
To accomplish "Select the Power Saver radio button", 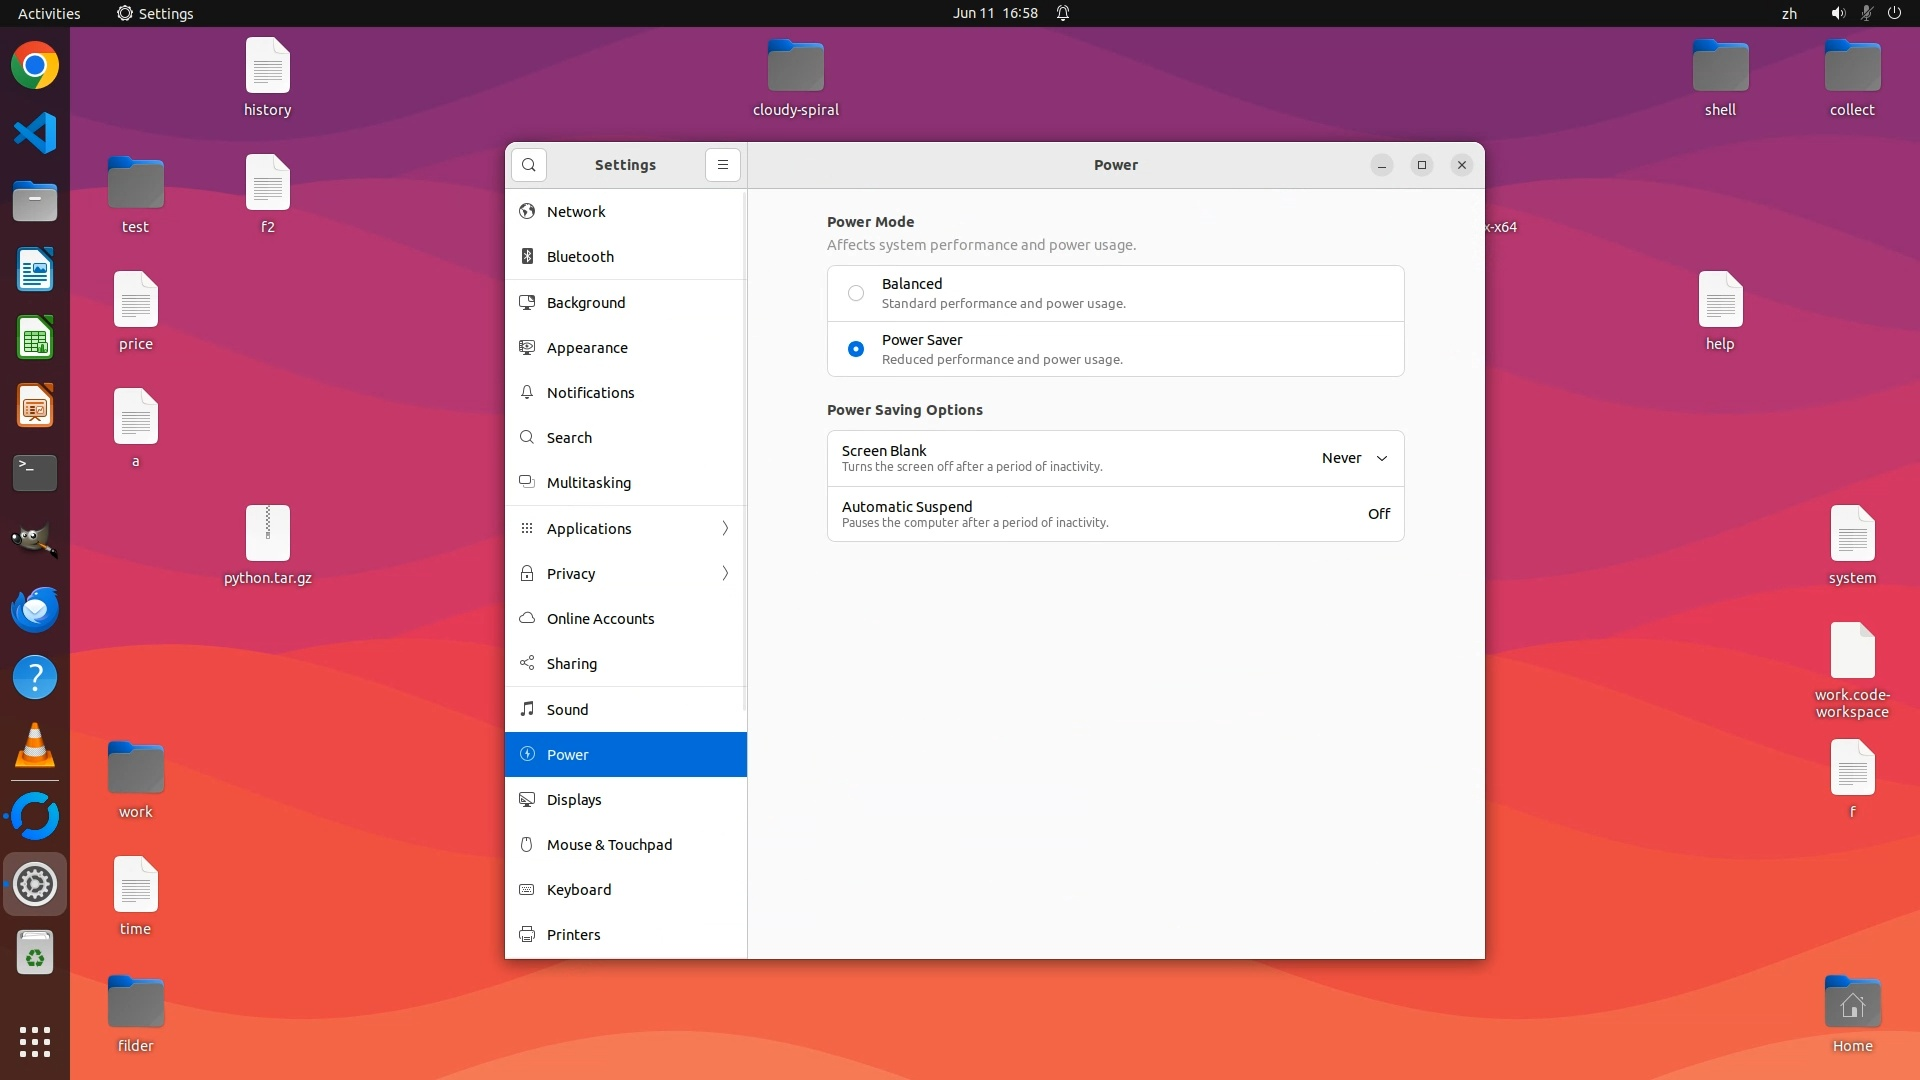I will point(856,349).
